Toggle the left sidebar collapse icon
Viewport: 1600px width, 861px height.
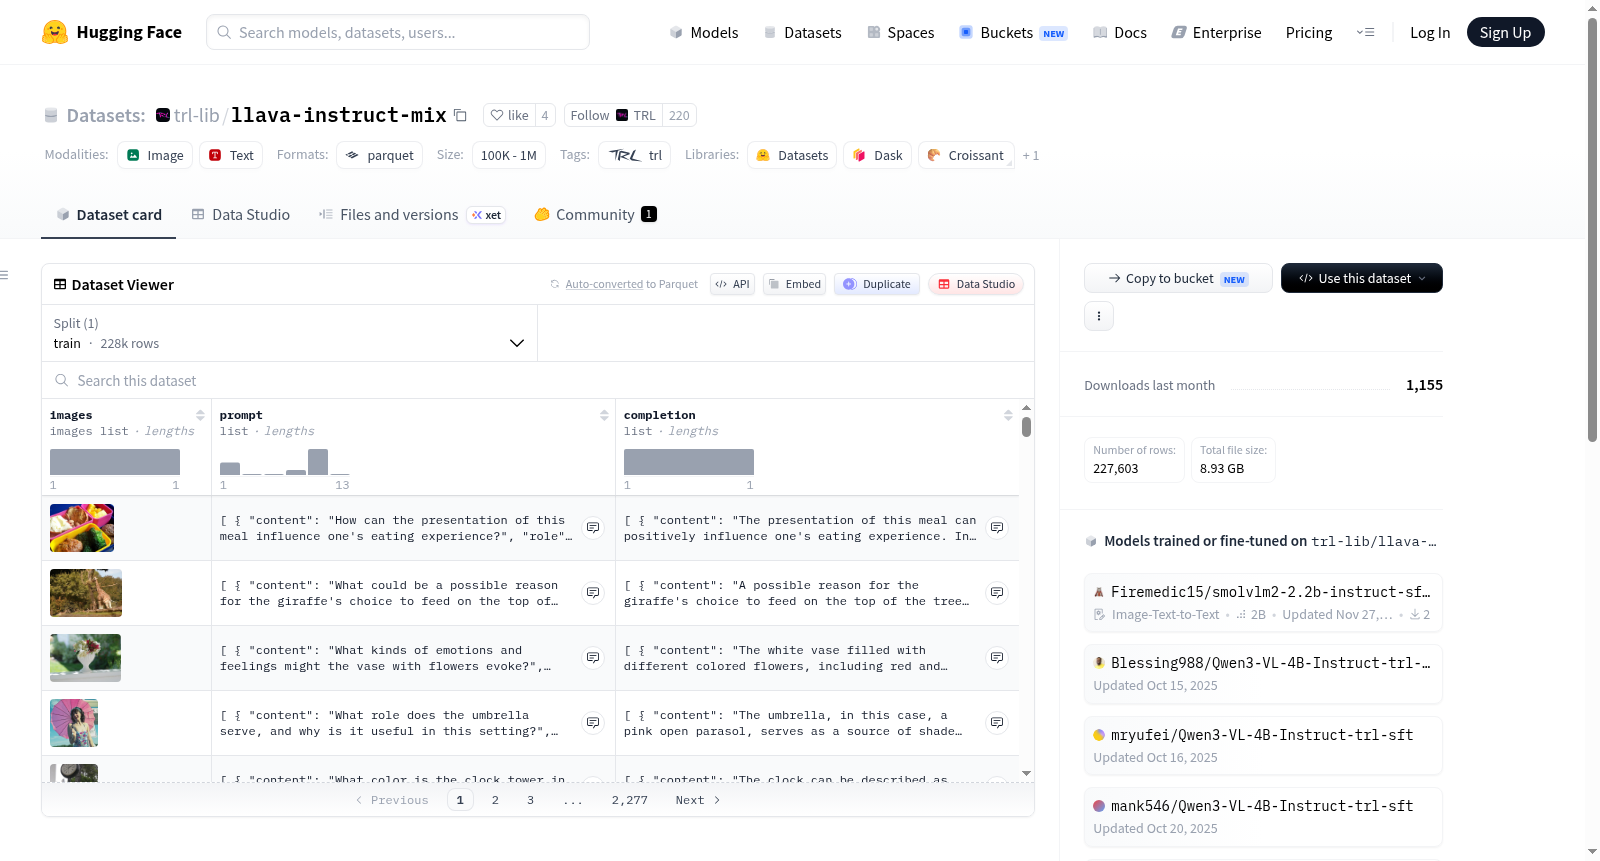4,275
